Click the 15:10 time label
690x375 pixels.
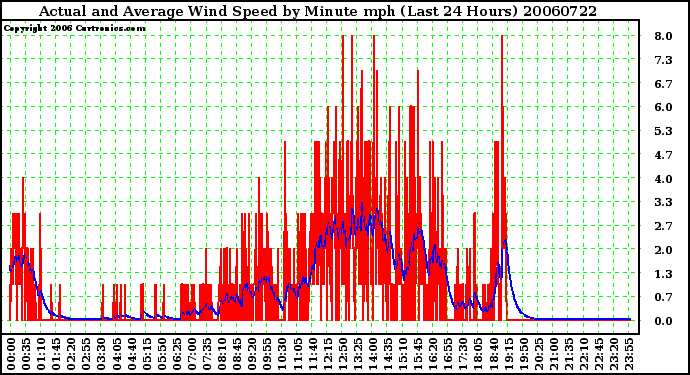[x=403, y=354]
